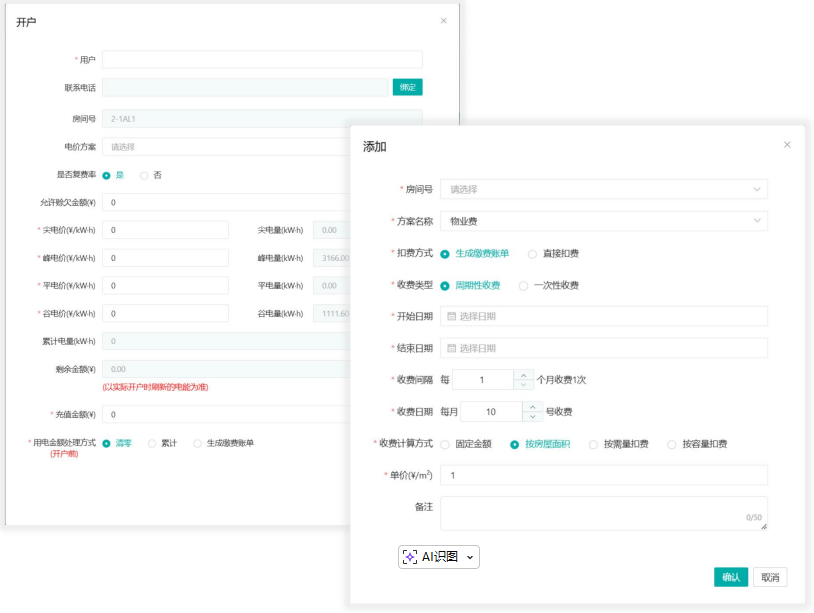
Task: Confirm the 添加 form with 确认
Action: (x=731, y=578)
